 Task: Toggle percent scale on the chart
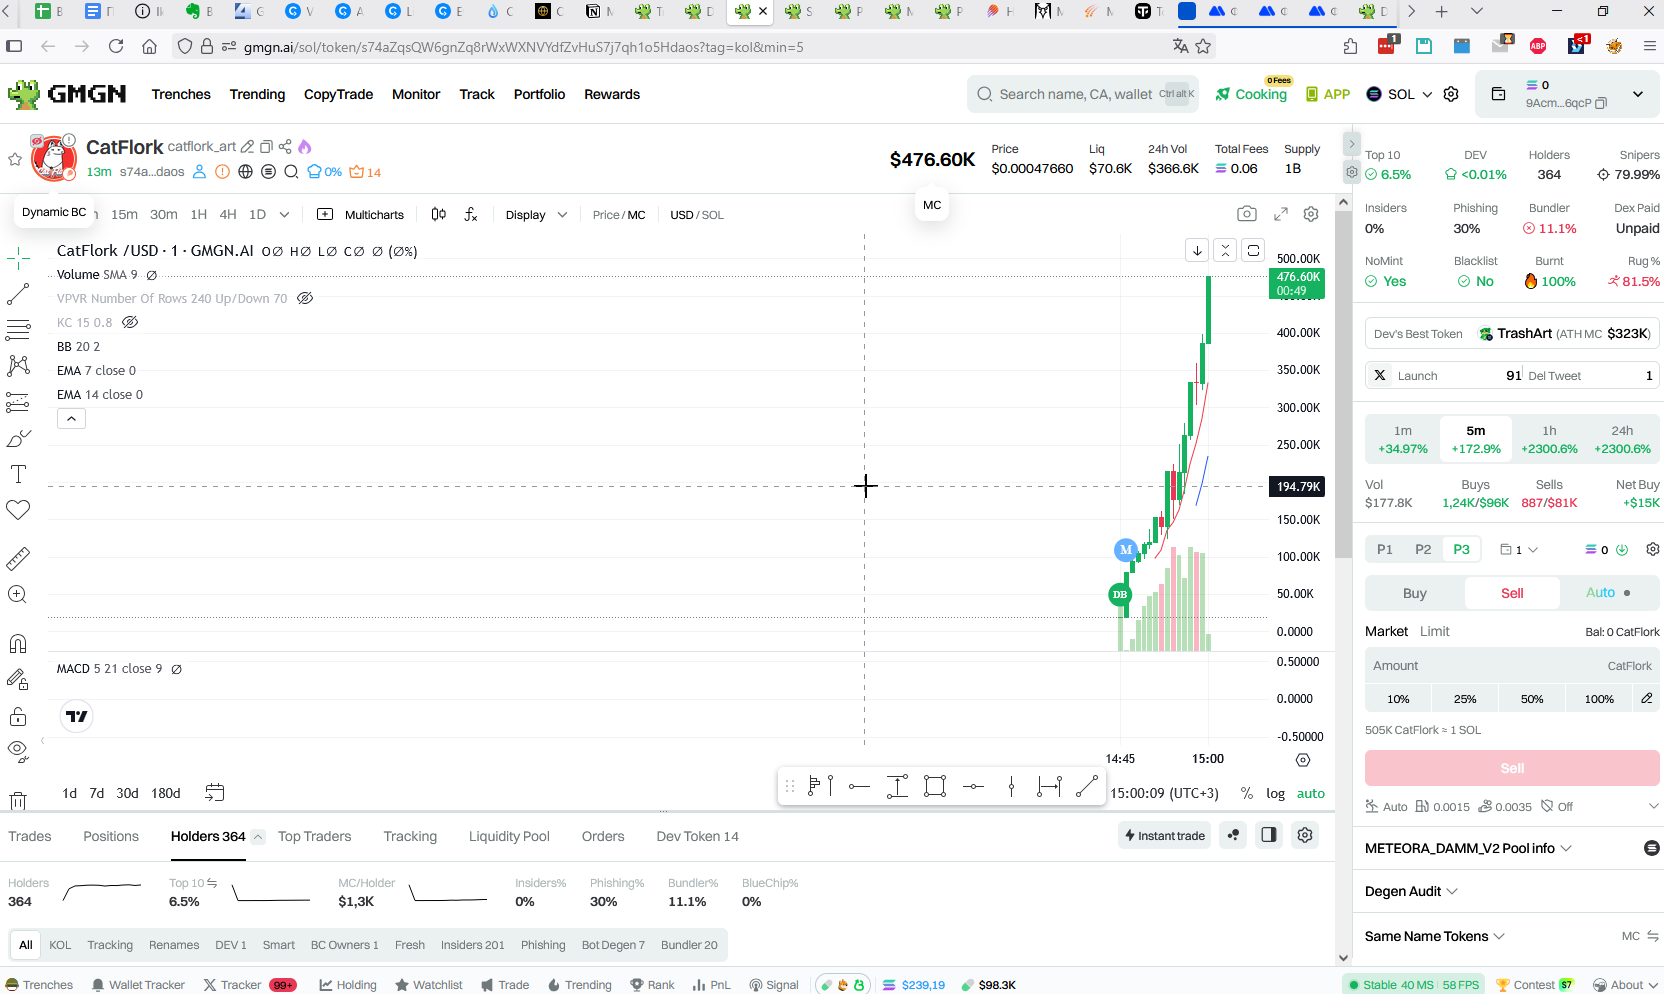click(x=1246, y=793)
